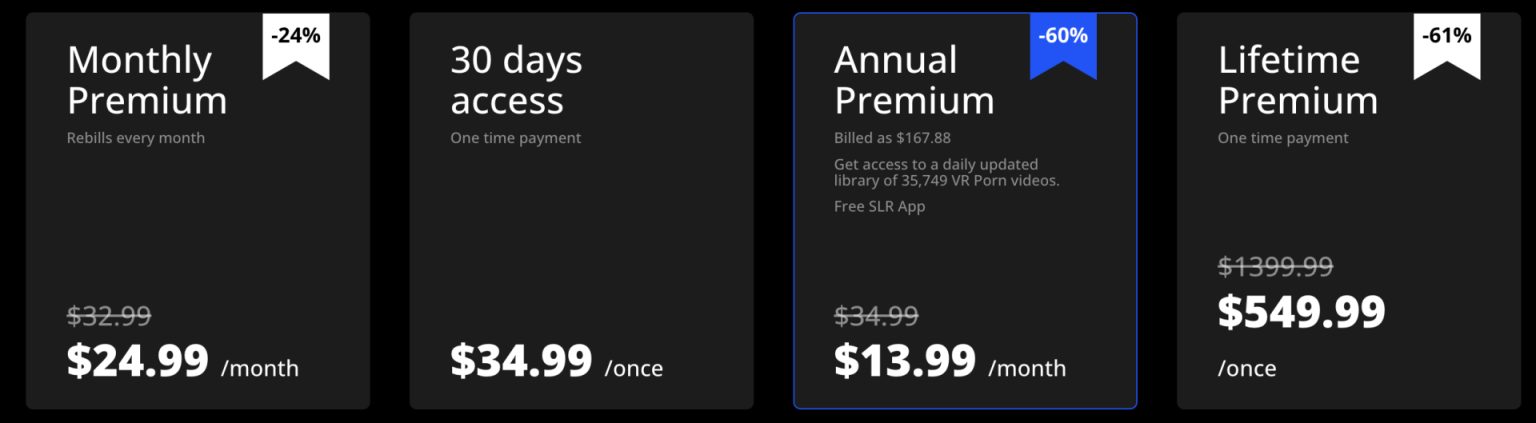Click the $34.99 one-time price

(521, 361)
